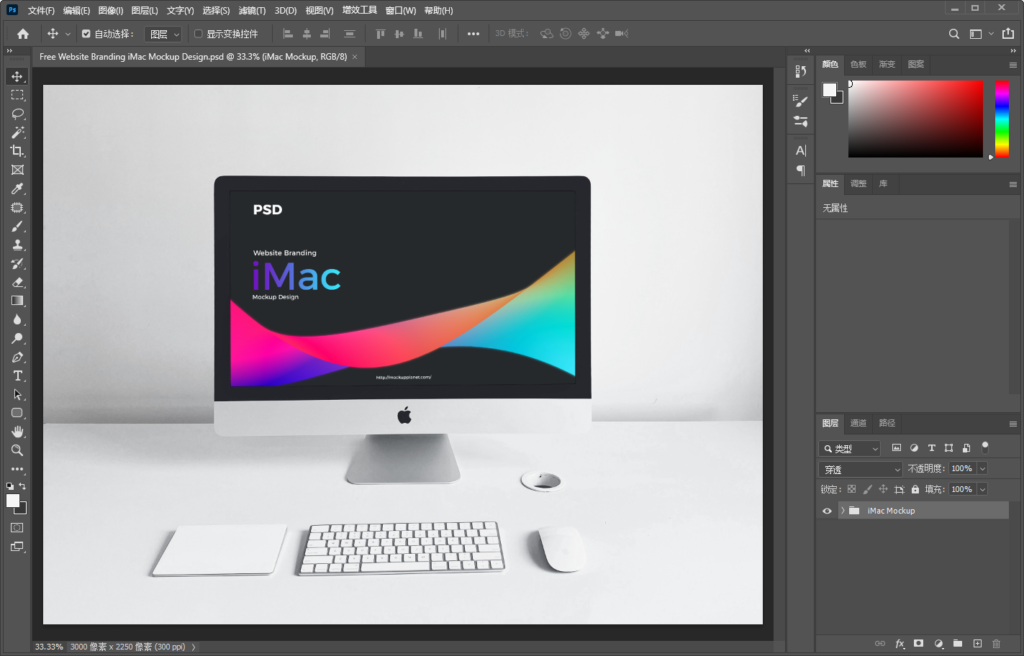Toggle type layer filter

click(931, 448)
